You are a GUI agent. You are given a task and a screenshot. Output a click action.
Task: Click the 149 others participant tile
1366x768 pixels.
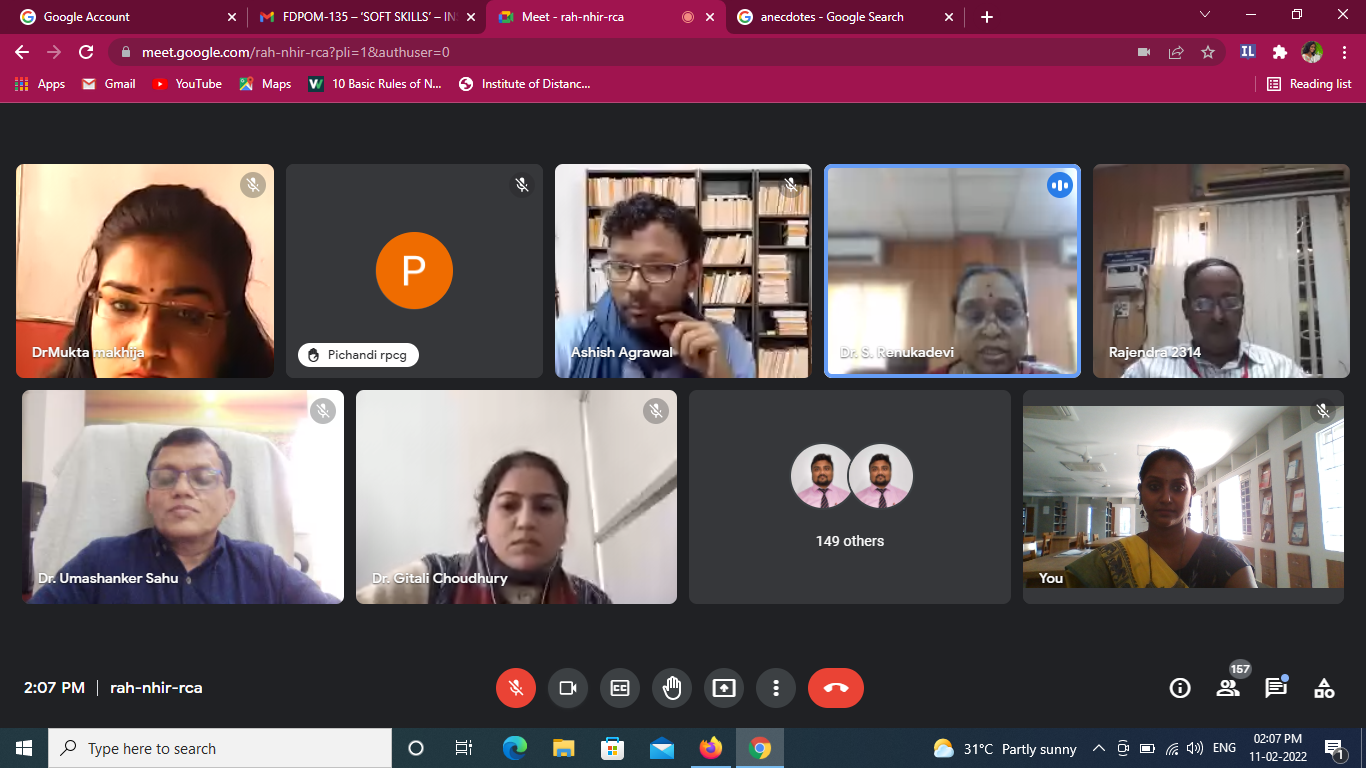(x=850, y=497)
